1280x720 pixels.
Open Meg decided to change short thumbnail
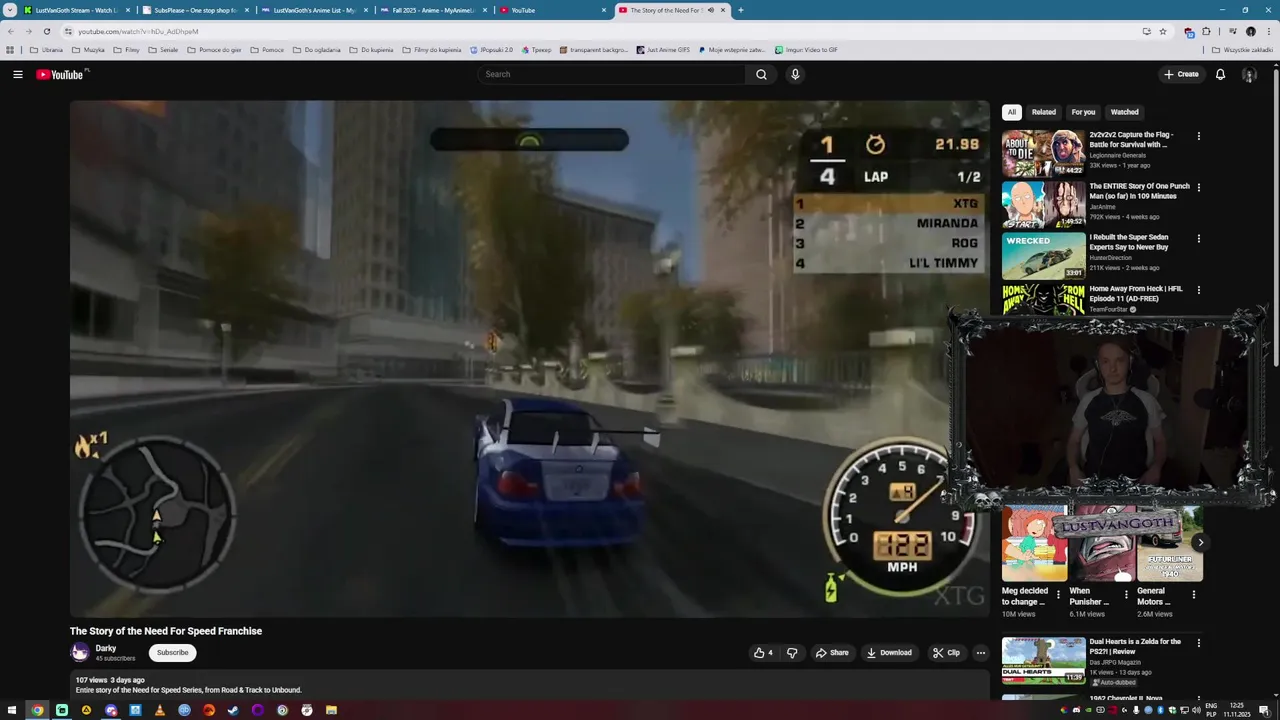coord(1034,543)
